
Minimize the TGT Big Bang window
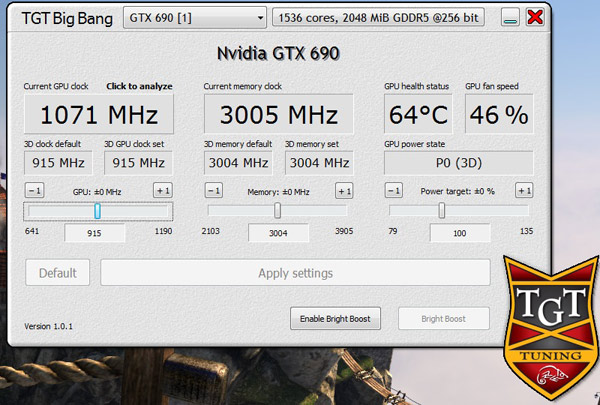pyautogui.click(x=511, y=17)
